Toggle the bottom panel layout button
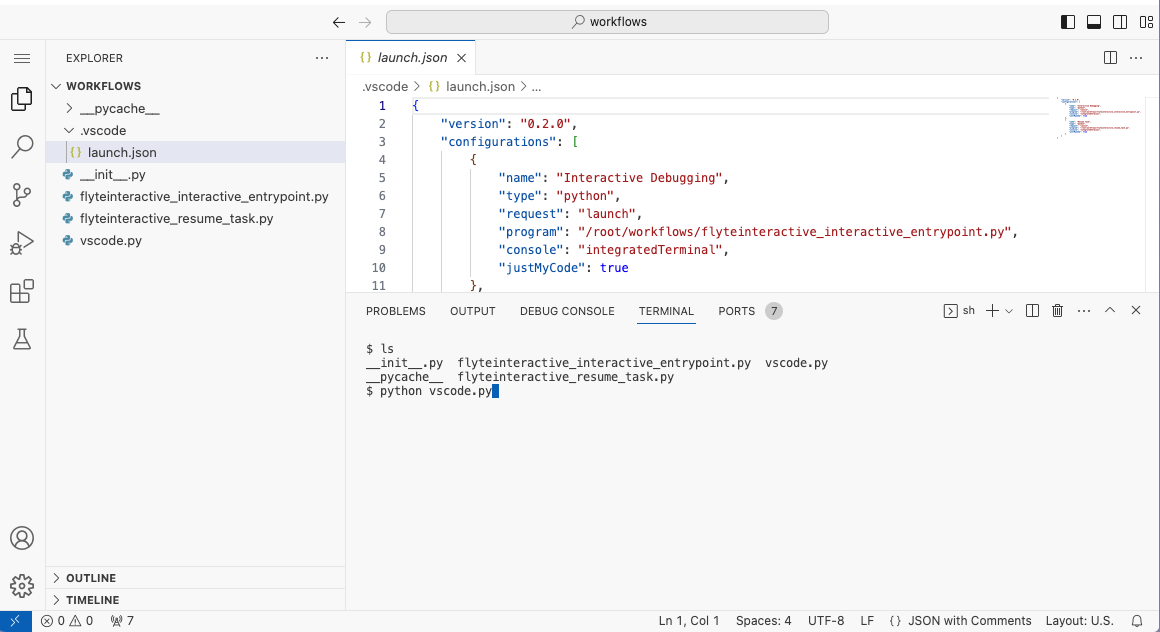Image resolution: width=1160 pixels, height=632 pixels. (x=1094, y=22)
